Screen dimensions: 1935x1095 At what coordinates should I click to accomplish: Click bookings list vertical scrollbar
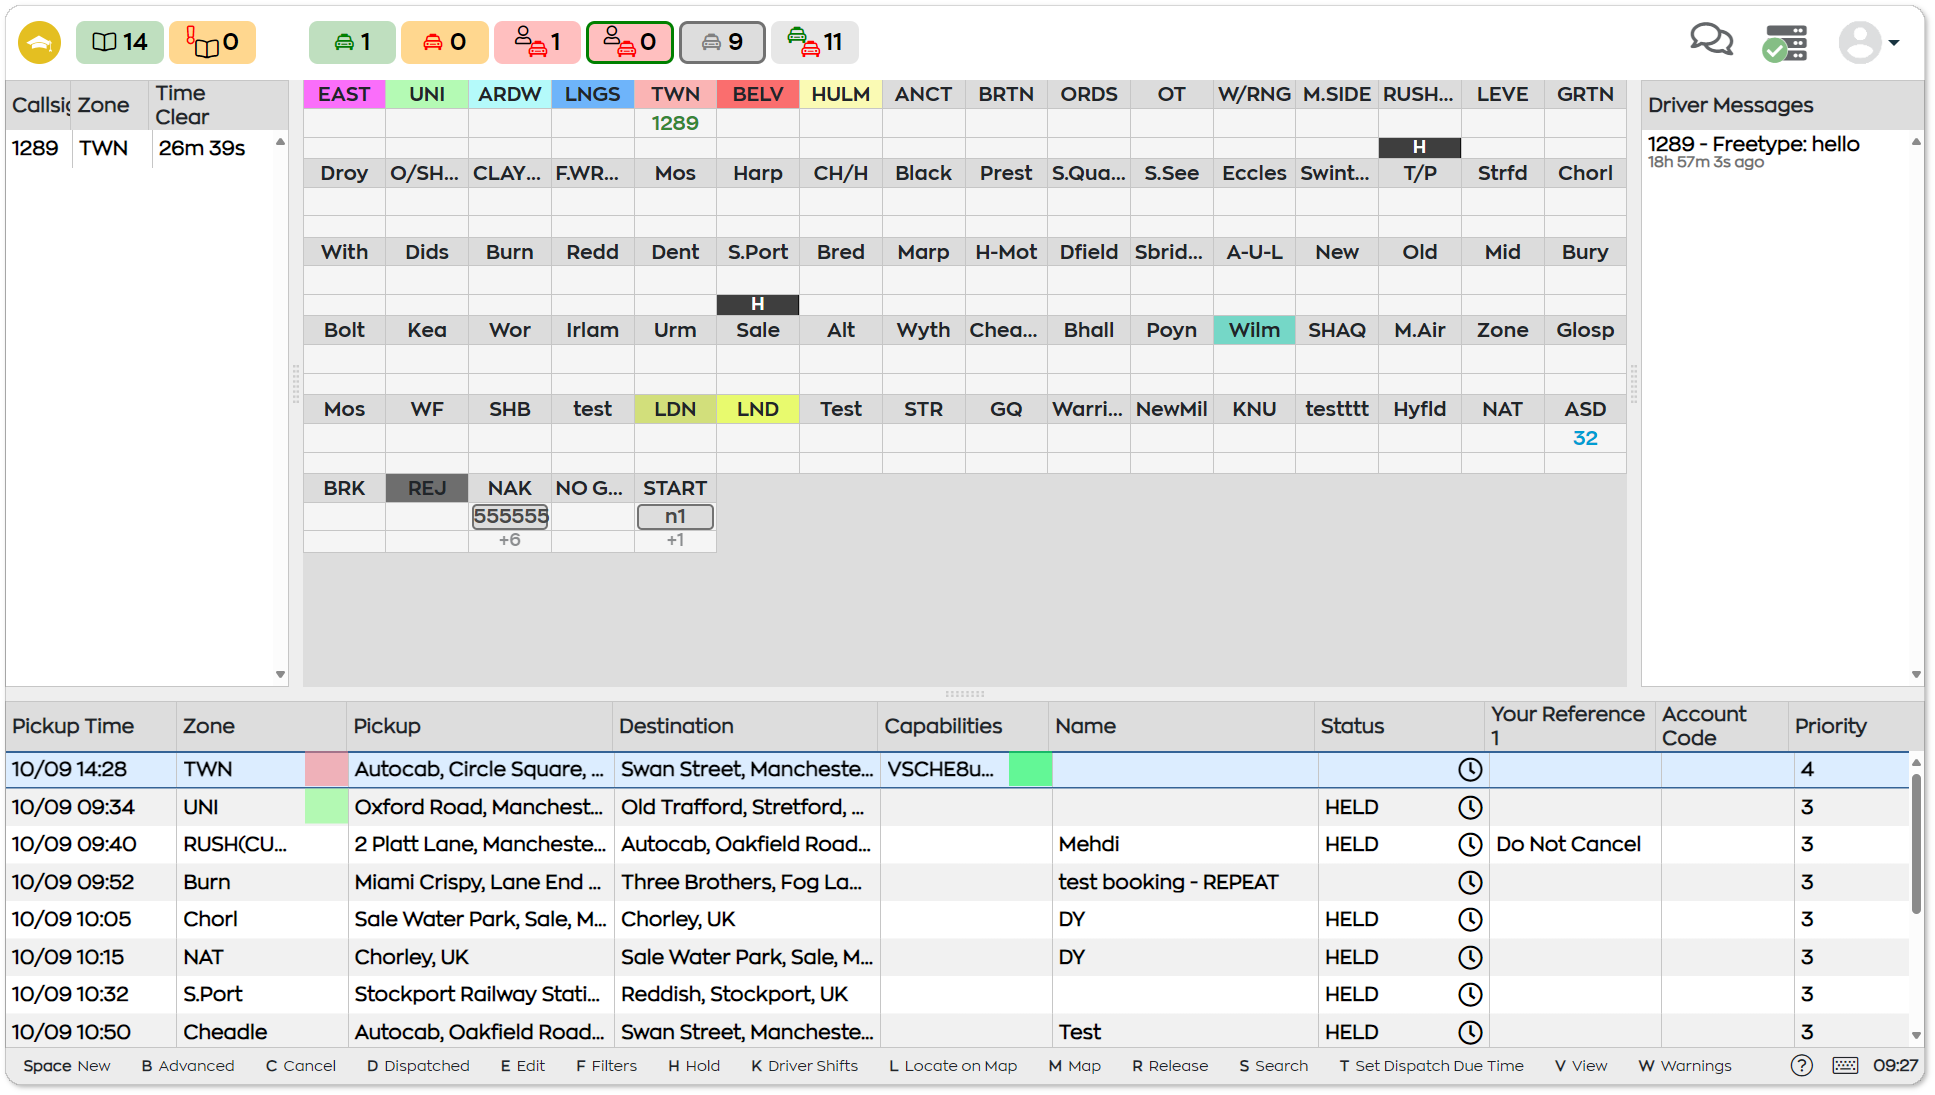tap(1916, 843)
